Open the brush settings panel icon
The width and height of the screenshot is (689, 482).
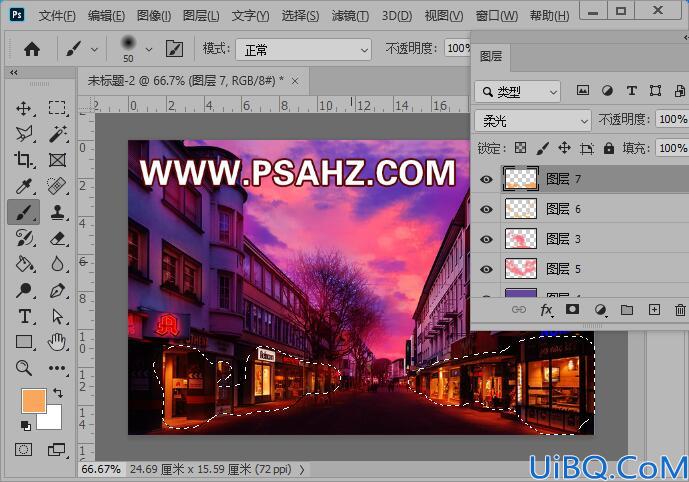tap(174, 49)
